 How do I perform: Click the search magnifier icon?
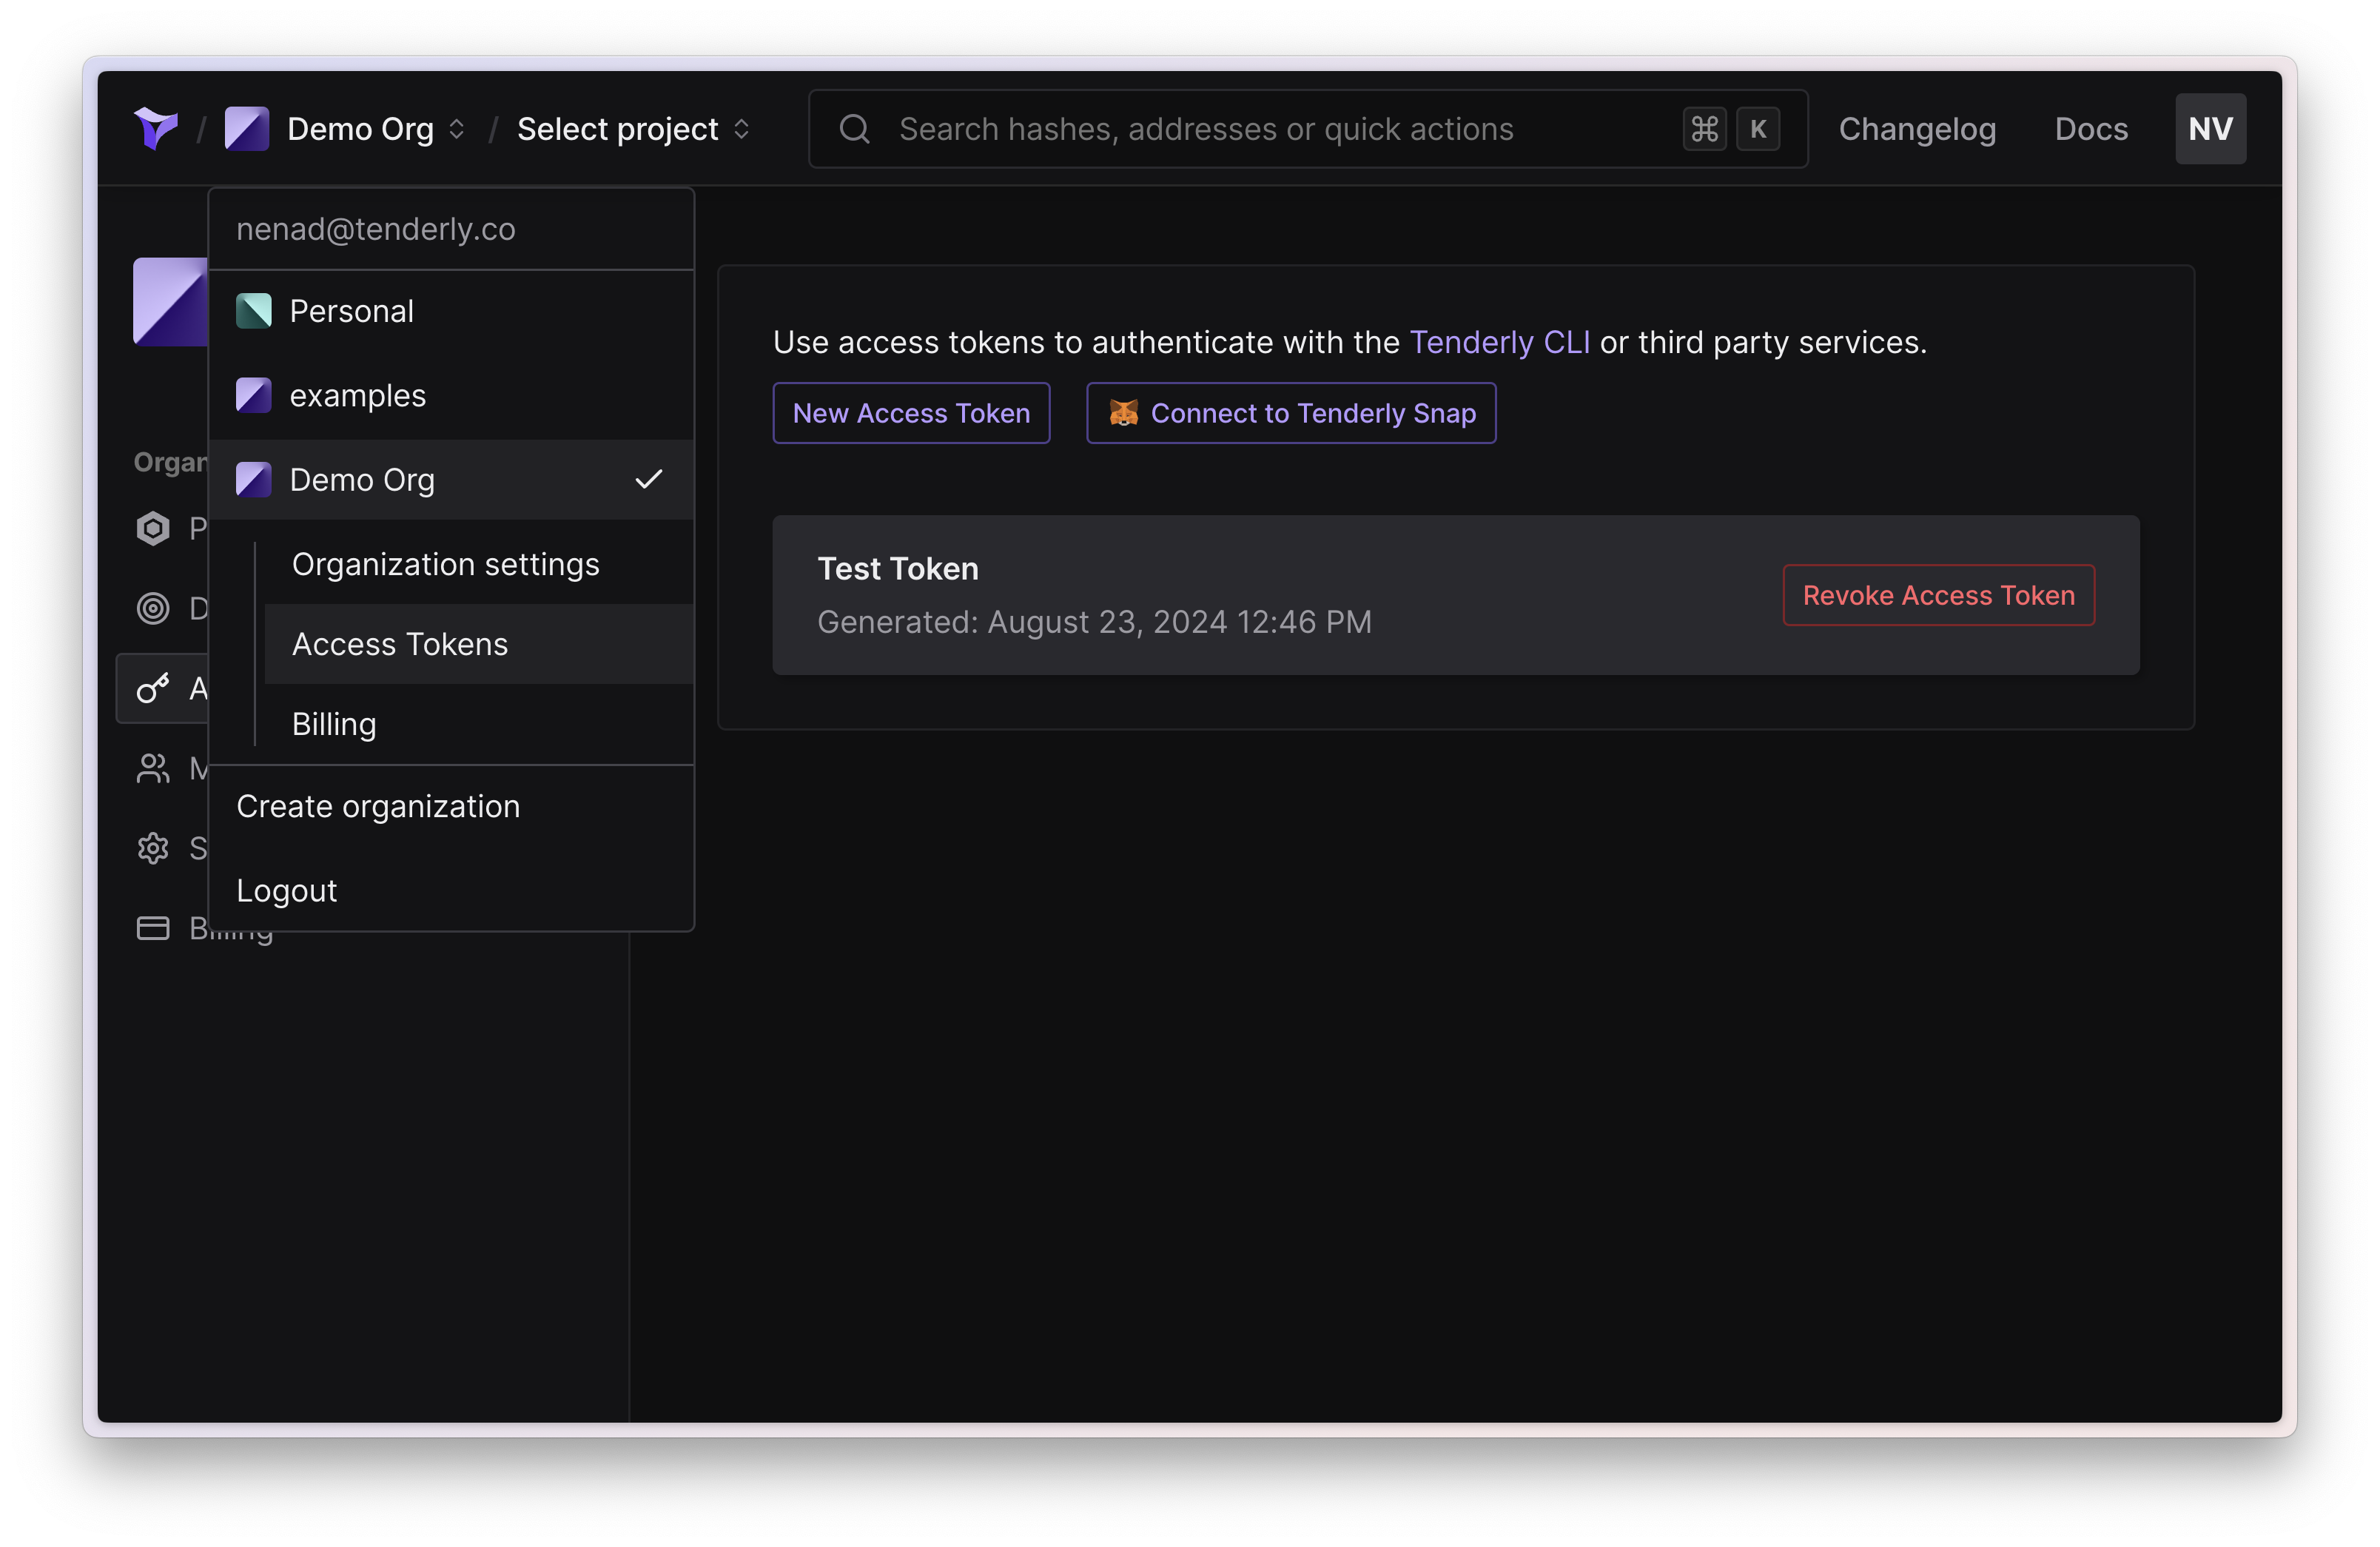click(x=854, y=129)
